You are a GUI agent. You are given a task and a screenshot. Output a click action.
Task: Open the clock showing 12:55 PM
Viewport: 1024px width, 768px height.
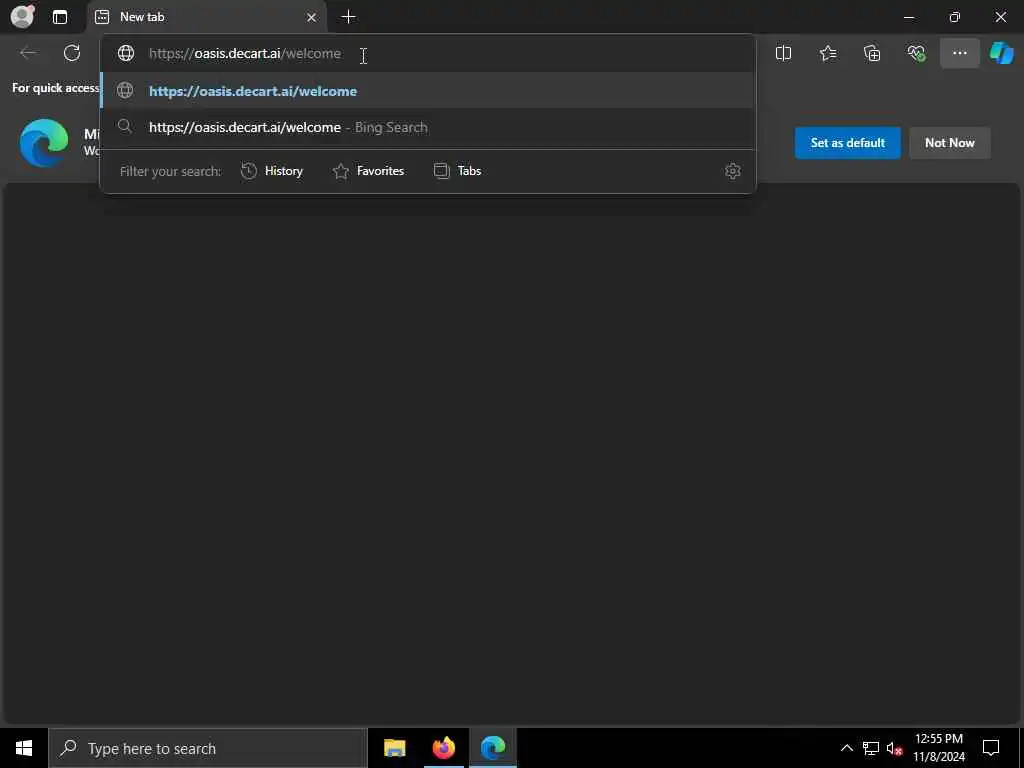[x=938, y=748]
